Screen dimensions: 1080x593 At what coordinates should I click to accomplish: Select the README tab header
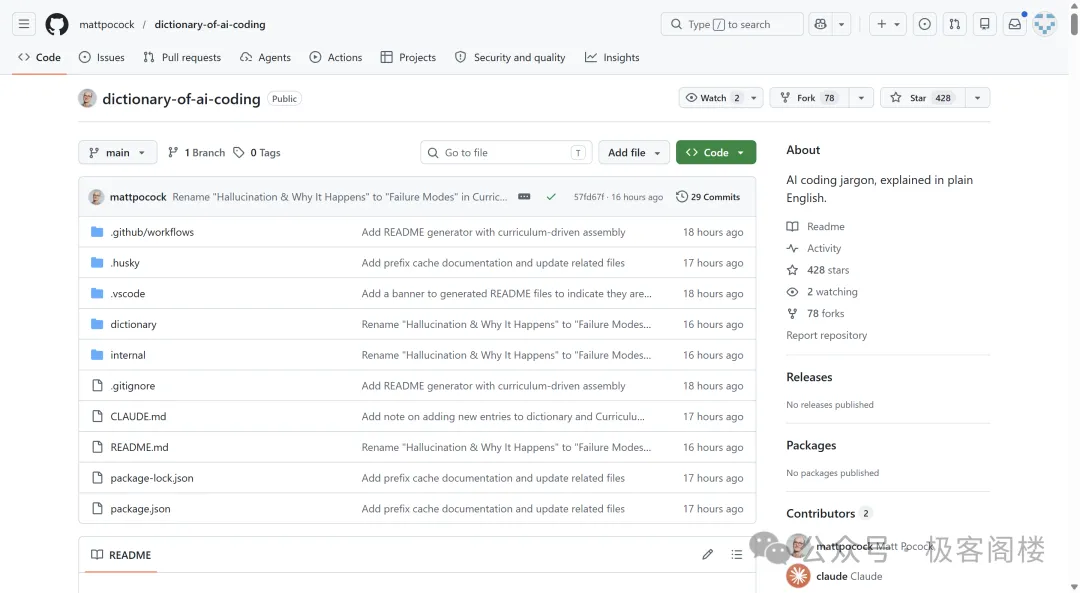click(121, 554)
